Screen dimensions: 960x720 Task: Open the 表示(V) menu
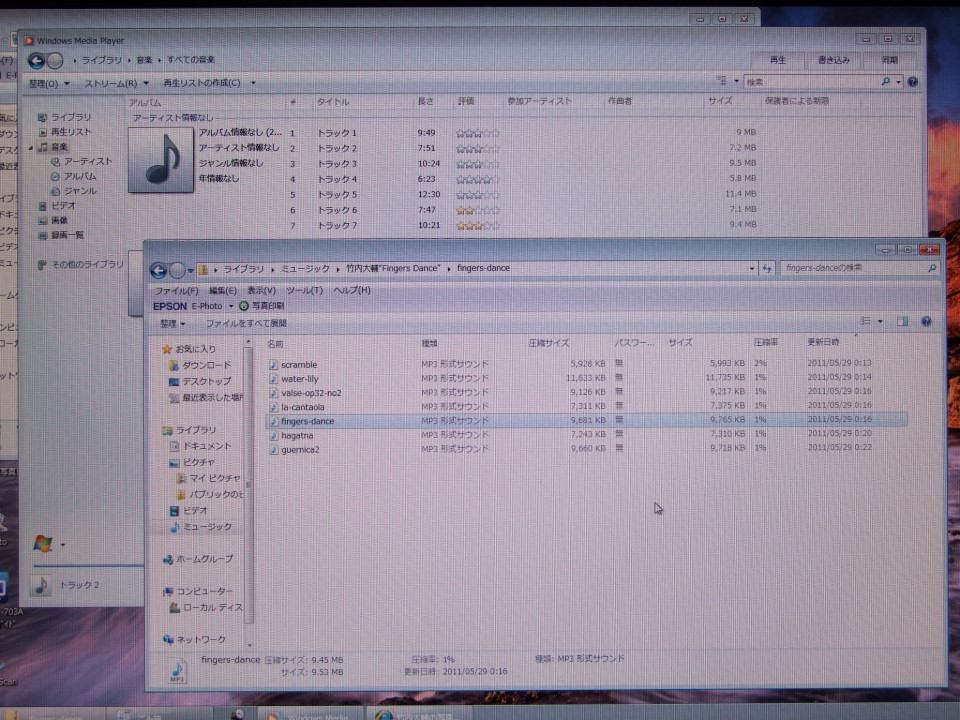click(261, 290)
